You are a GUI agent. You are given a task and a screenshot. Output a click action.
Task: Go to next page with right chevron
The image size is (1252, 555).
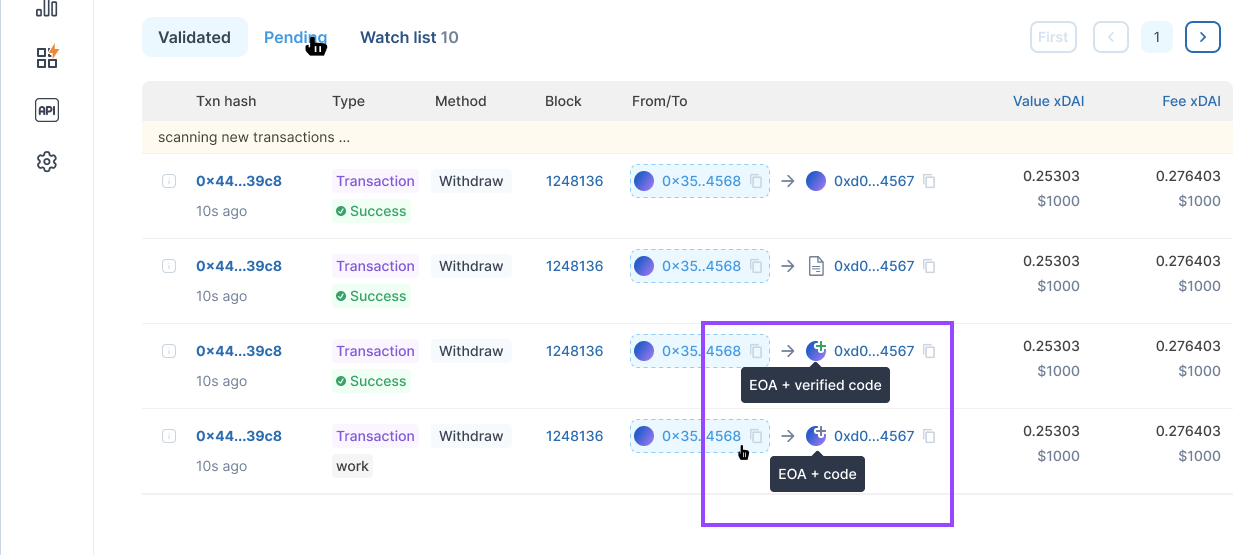point(1203,37)
